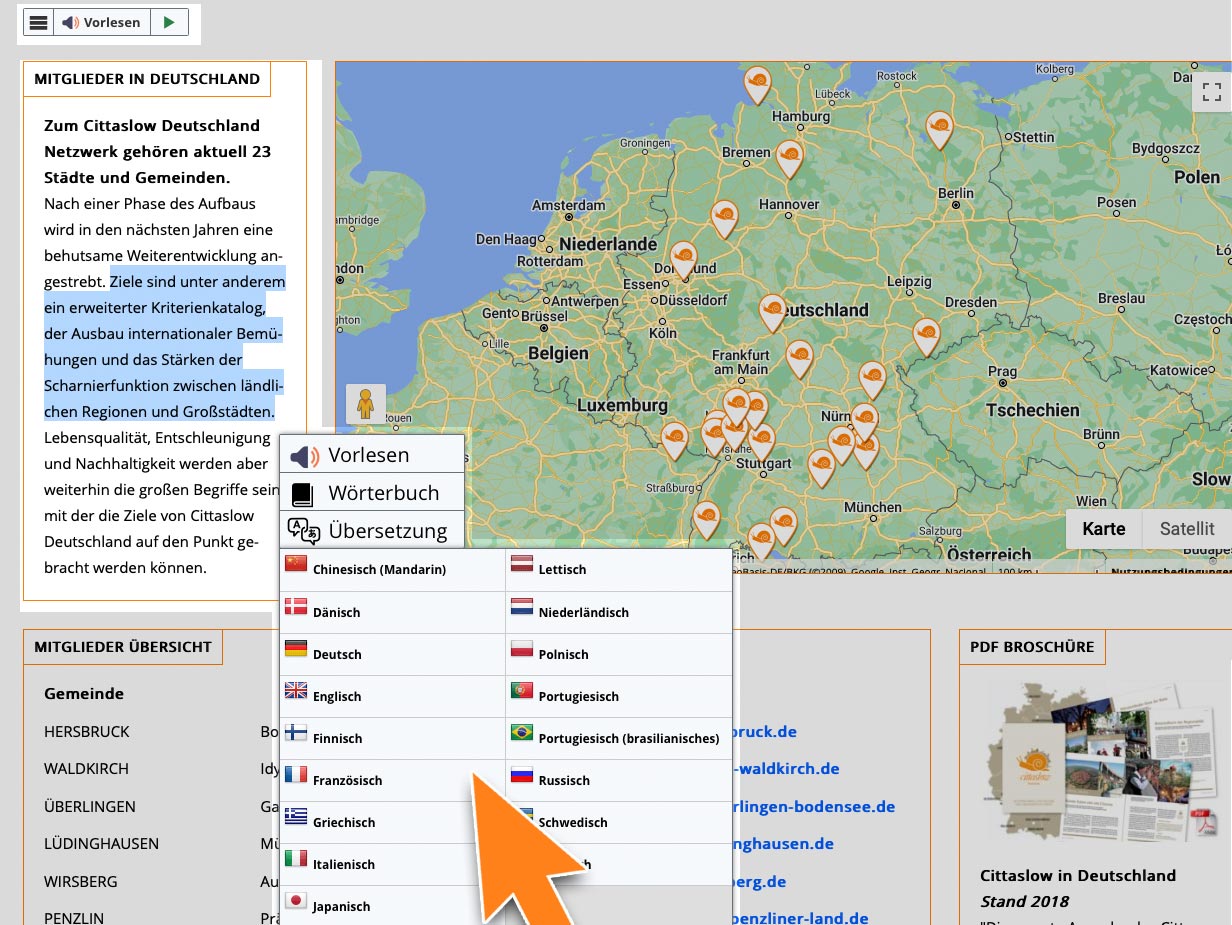Click the Nutzungsbedingungen link on the map

tap(1170, 572)
